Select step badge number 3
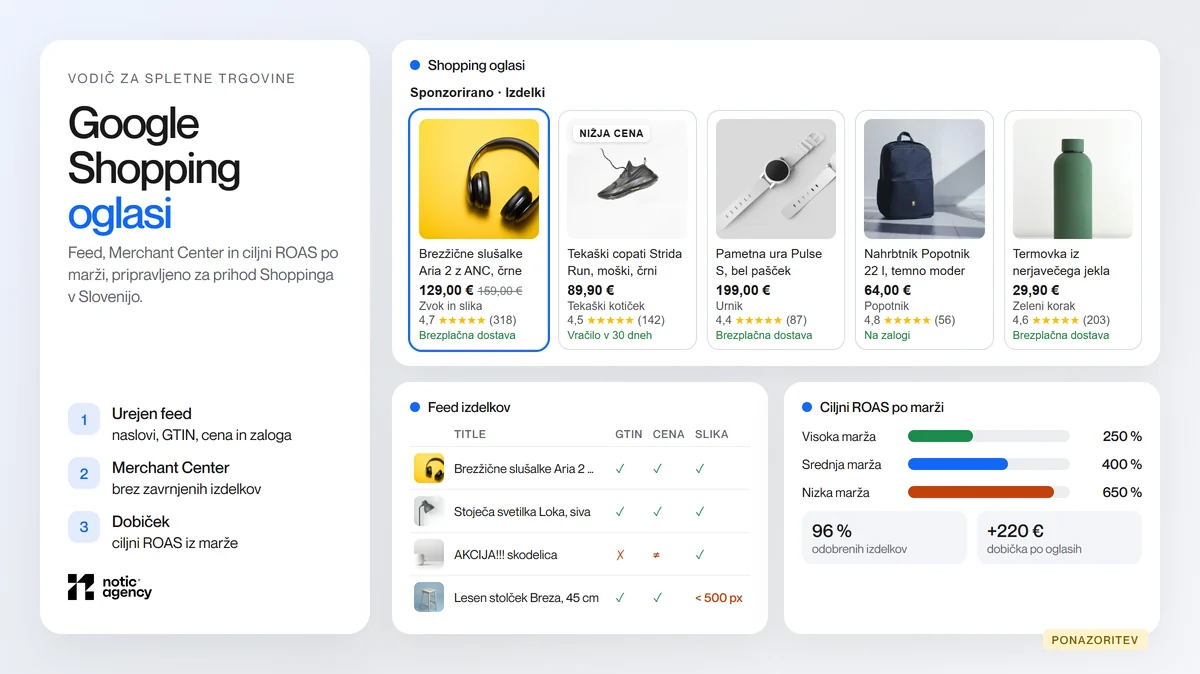 84,527
